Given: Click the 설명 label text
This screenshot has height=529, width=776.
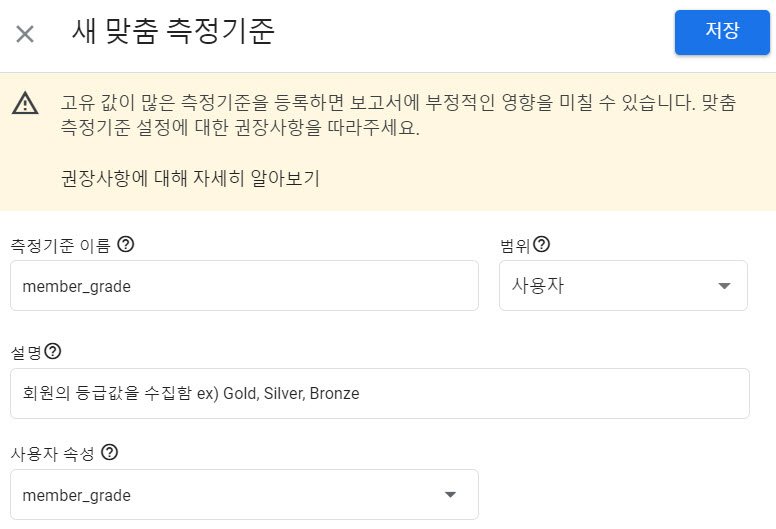Looking at the screenshot, I should 26,352.
